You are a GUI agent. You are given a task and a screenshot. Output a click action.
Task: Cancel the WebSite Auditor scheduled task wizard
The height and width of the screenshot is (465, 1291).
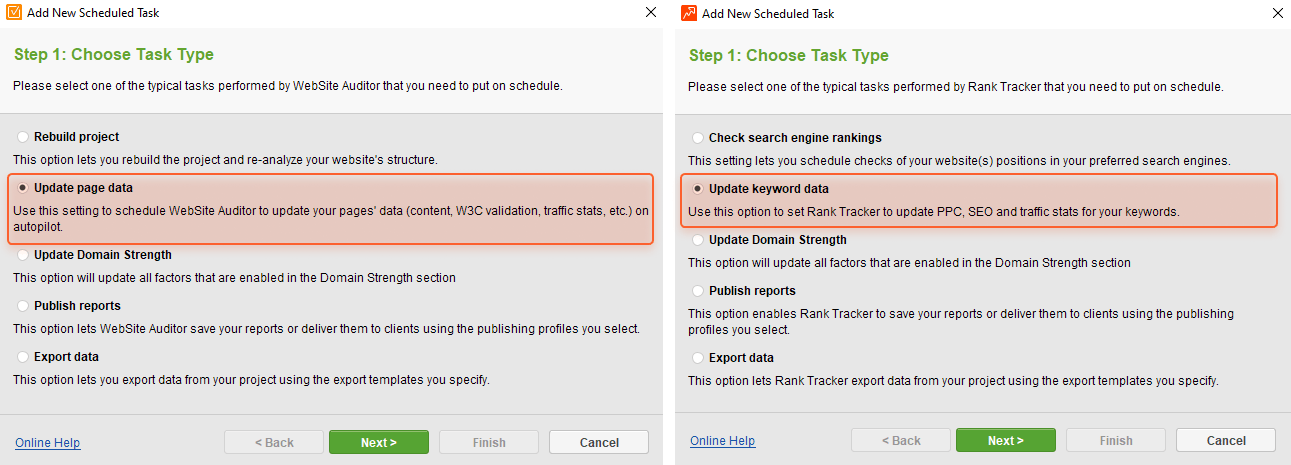[x=599, y=442]
